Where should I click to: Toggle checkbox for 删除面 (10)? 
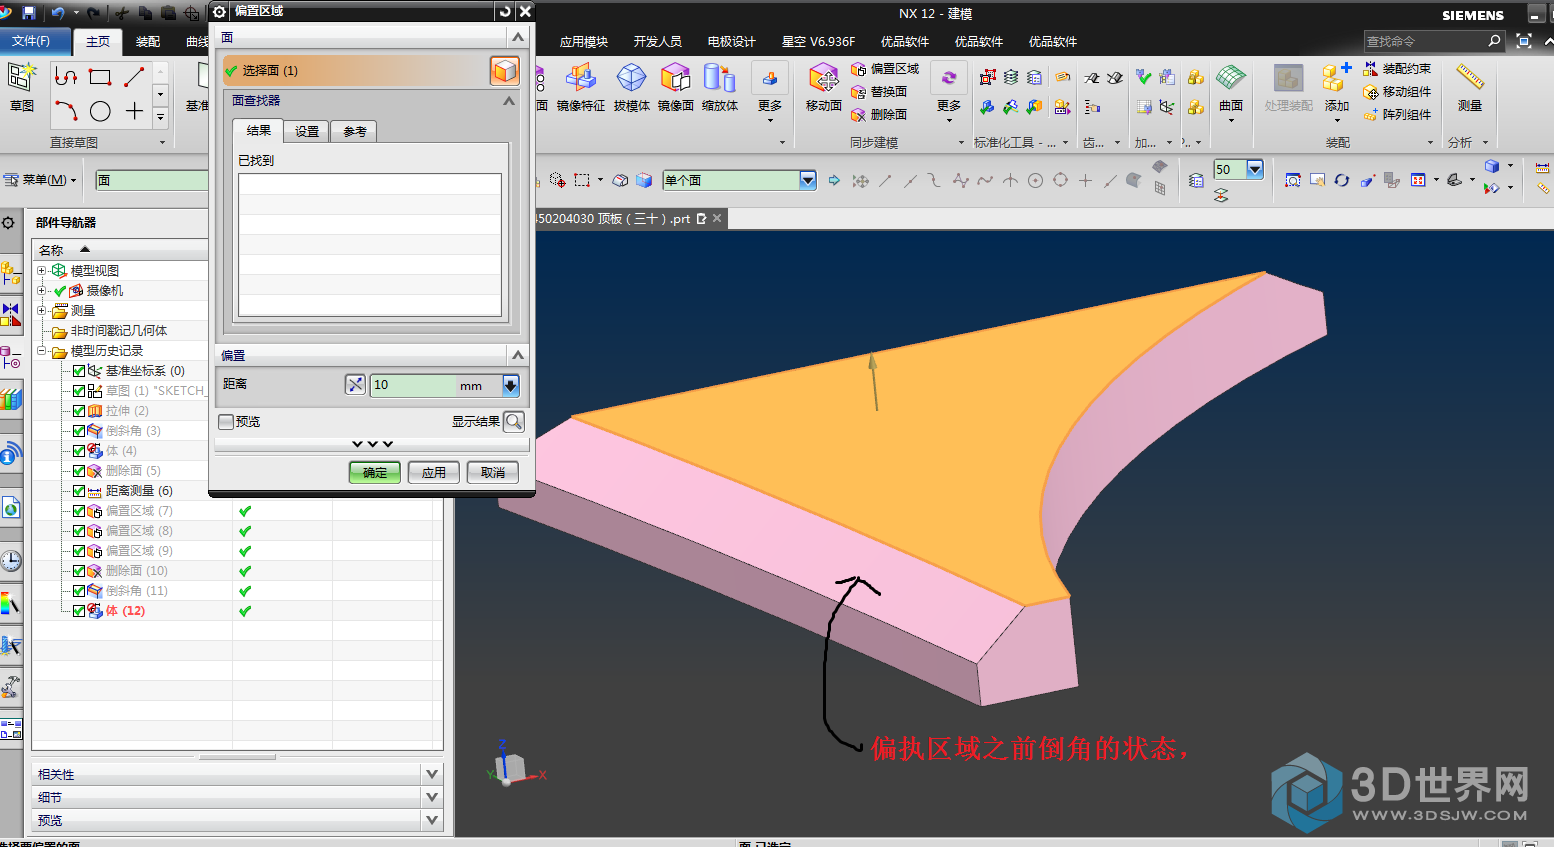79,571
